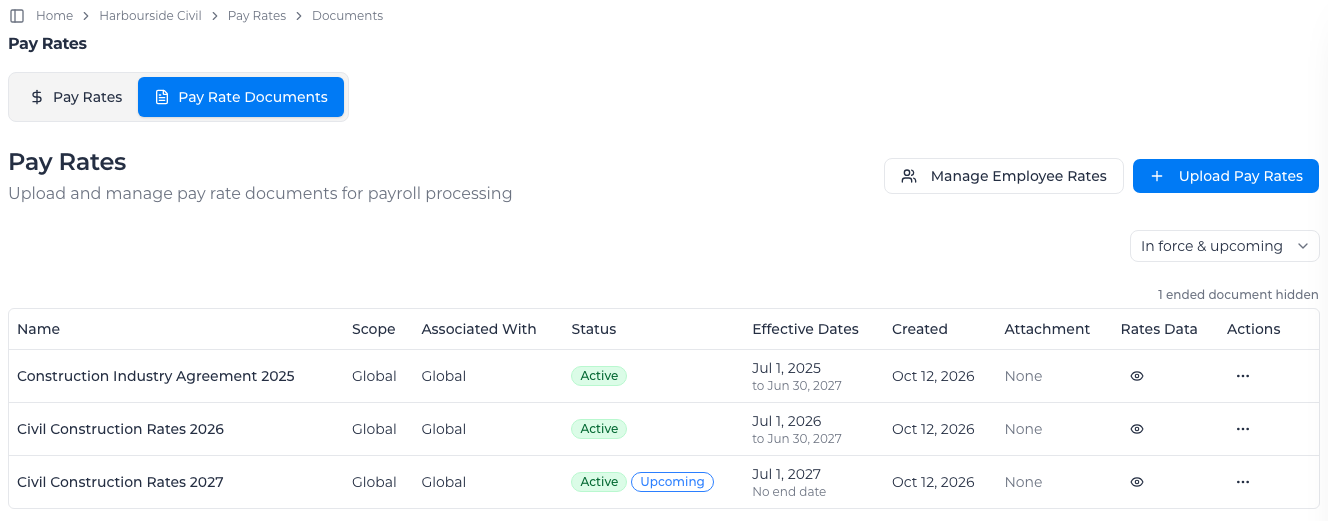Click the Actions column header
The width and height of the screenshot is (1328, 521).
point(1253,329)
